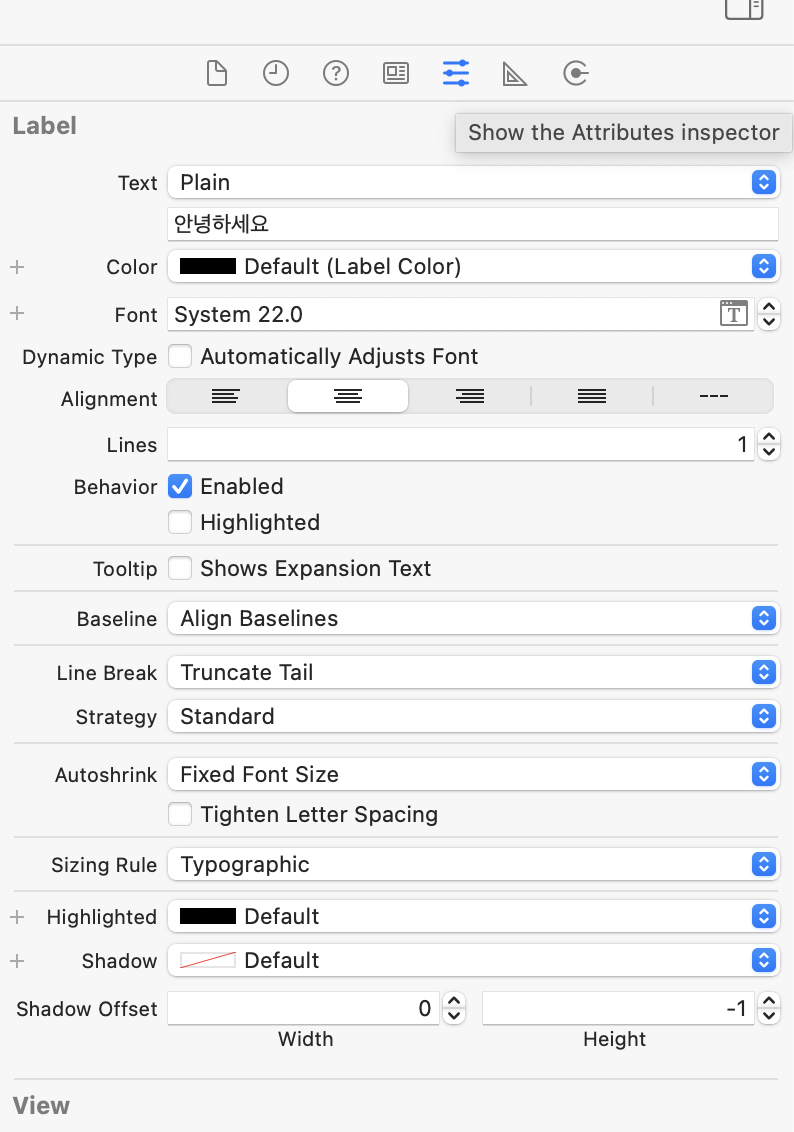Screen dimensions: 794x1132
Task: Add variation for Color attribute
Action: [x=17, y=266]
